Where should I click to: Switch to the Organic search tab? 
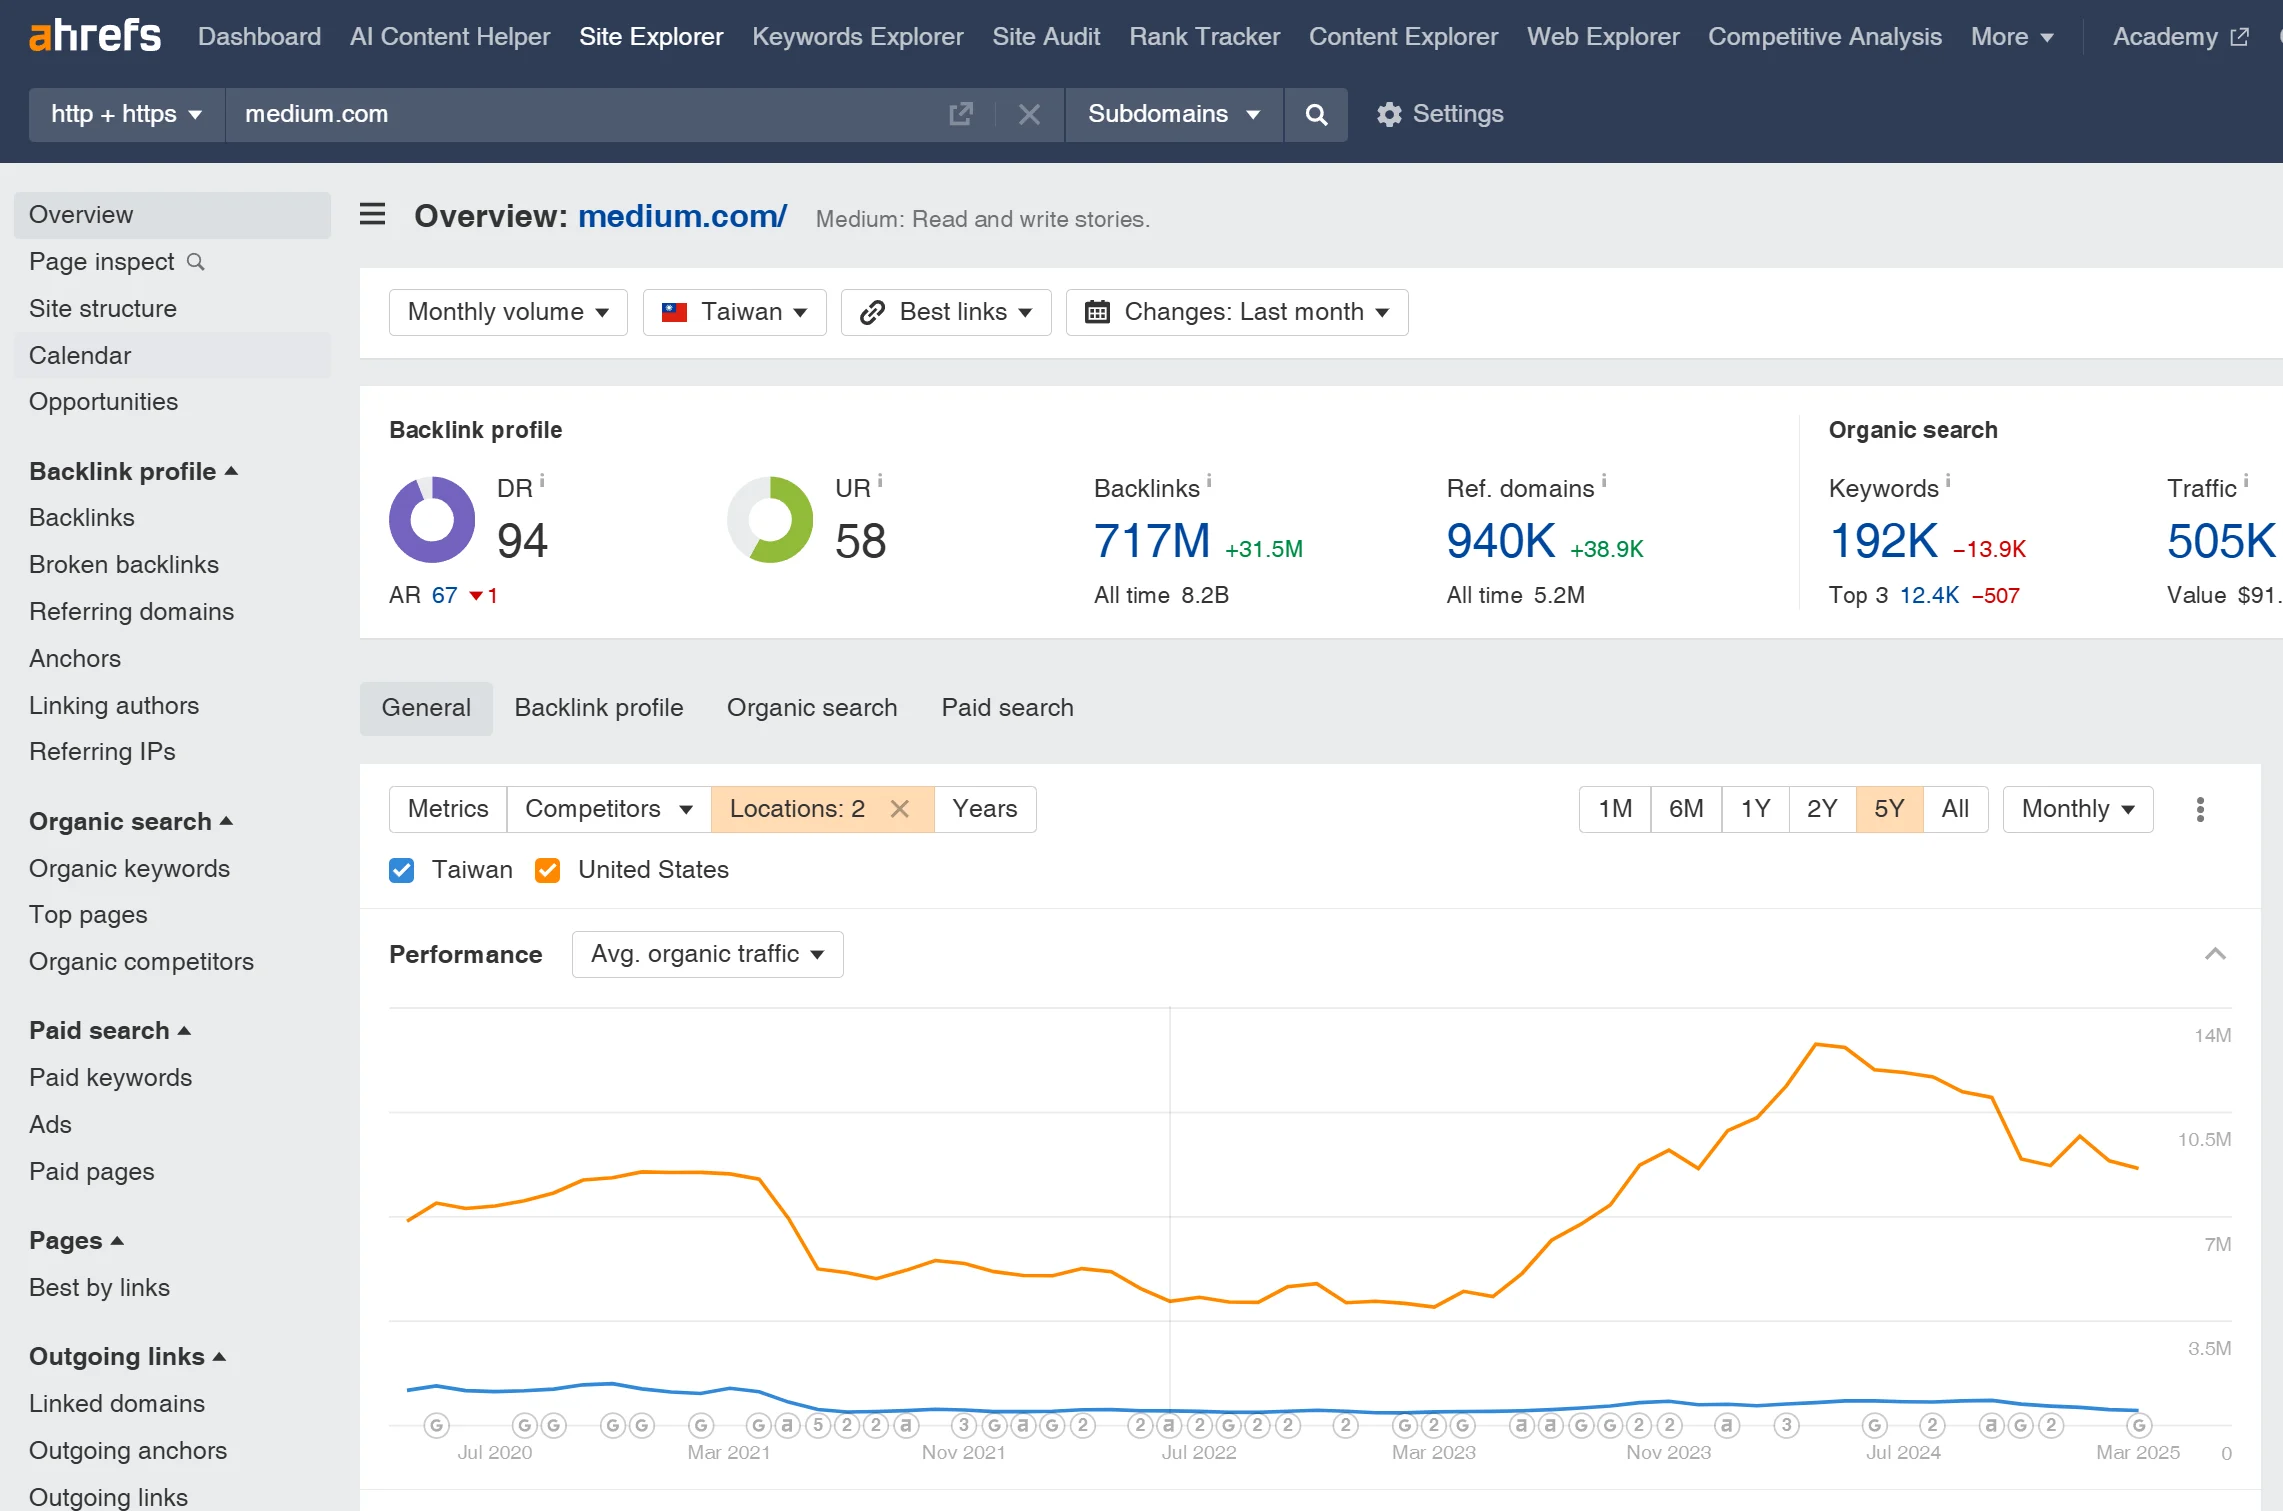coord(812,707)
